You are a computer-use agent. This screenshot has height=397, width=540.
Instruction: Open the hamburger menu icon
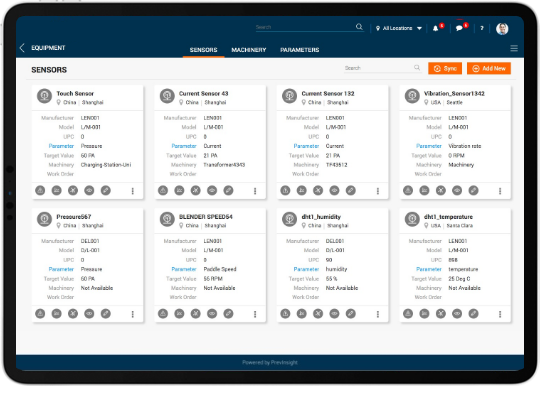coord(514,48)
